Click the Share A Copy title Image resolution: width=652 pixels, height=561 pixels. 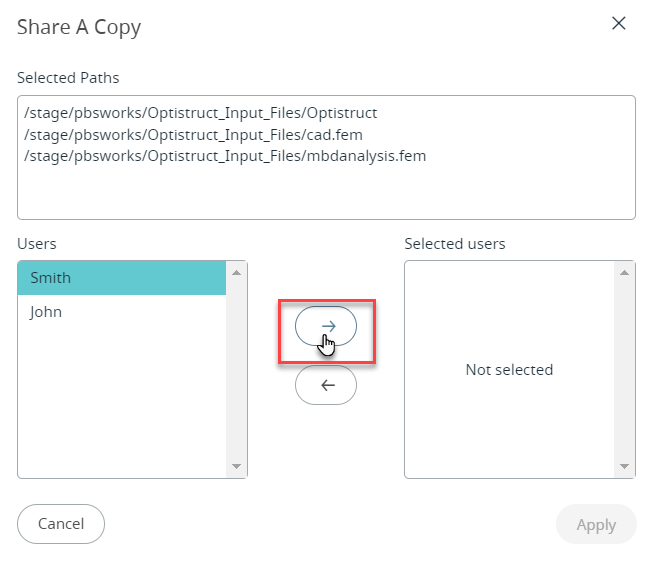pyautogui.click(x=79, y=27)
